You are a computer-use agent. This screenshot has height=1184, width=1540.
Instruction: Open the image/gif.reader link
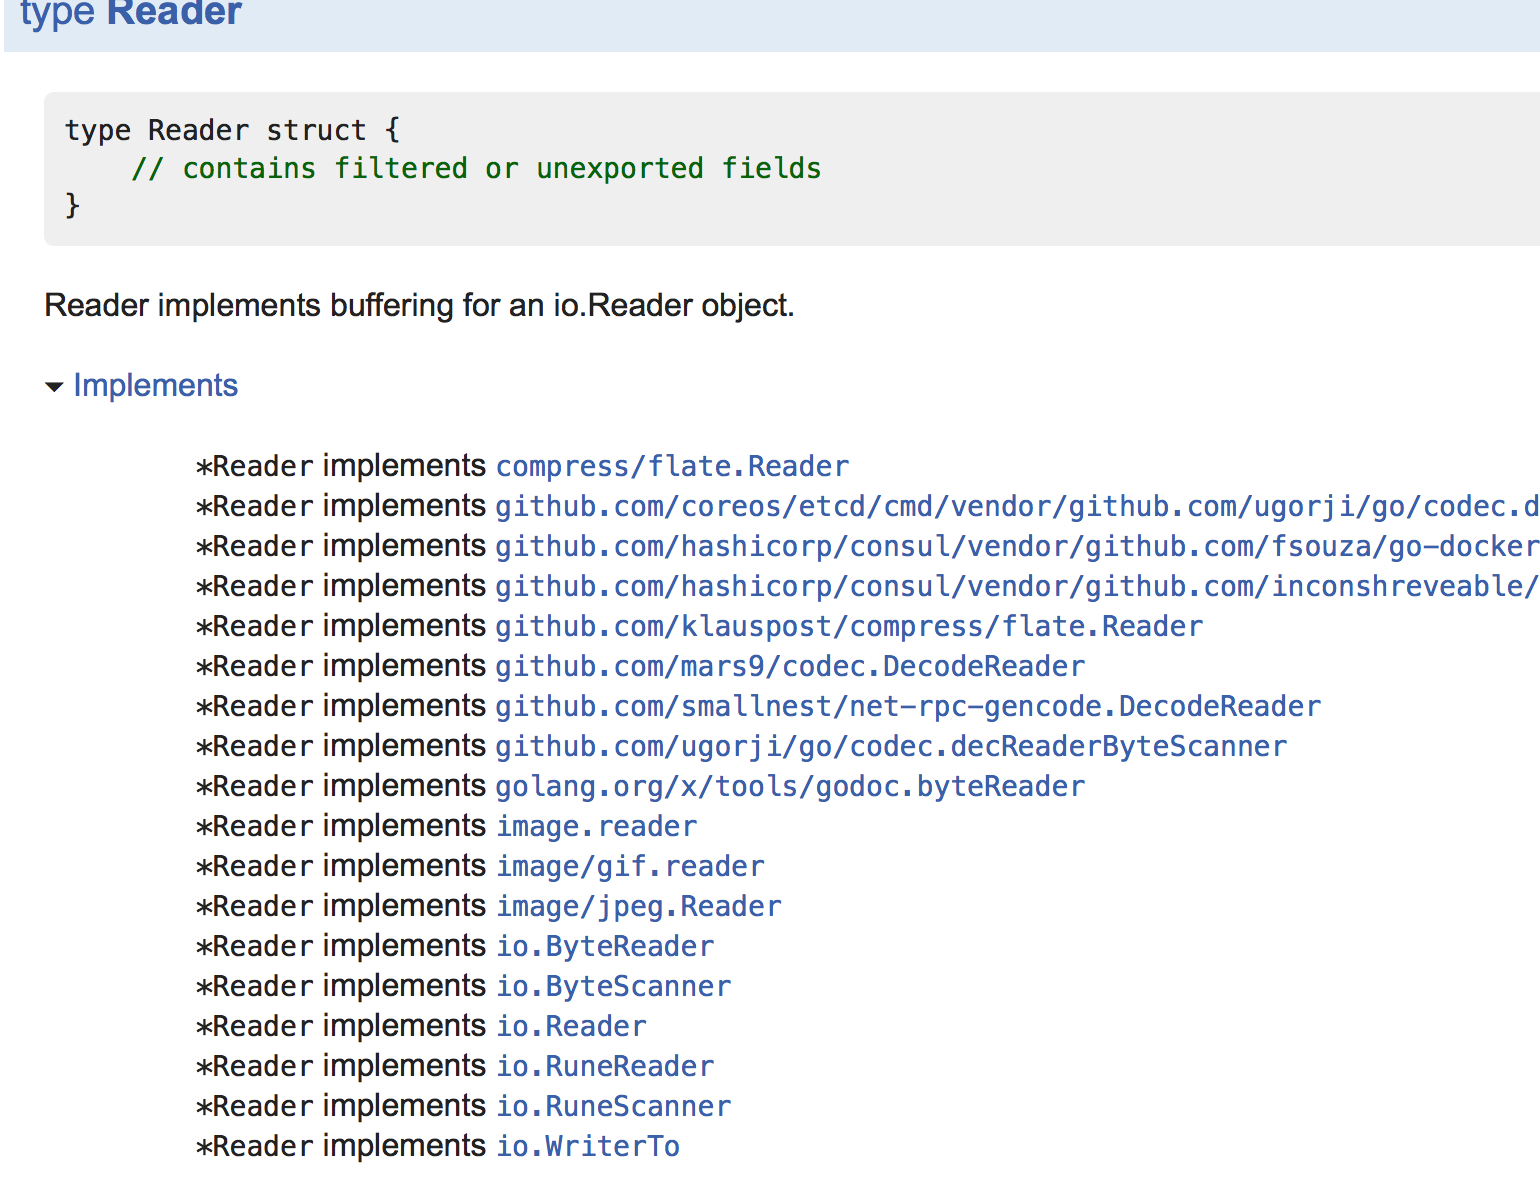coord(630,867)
